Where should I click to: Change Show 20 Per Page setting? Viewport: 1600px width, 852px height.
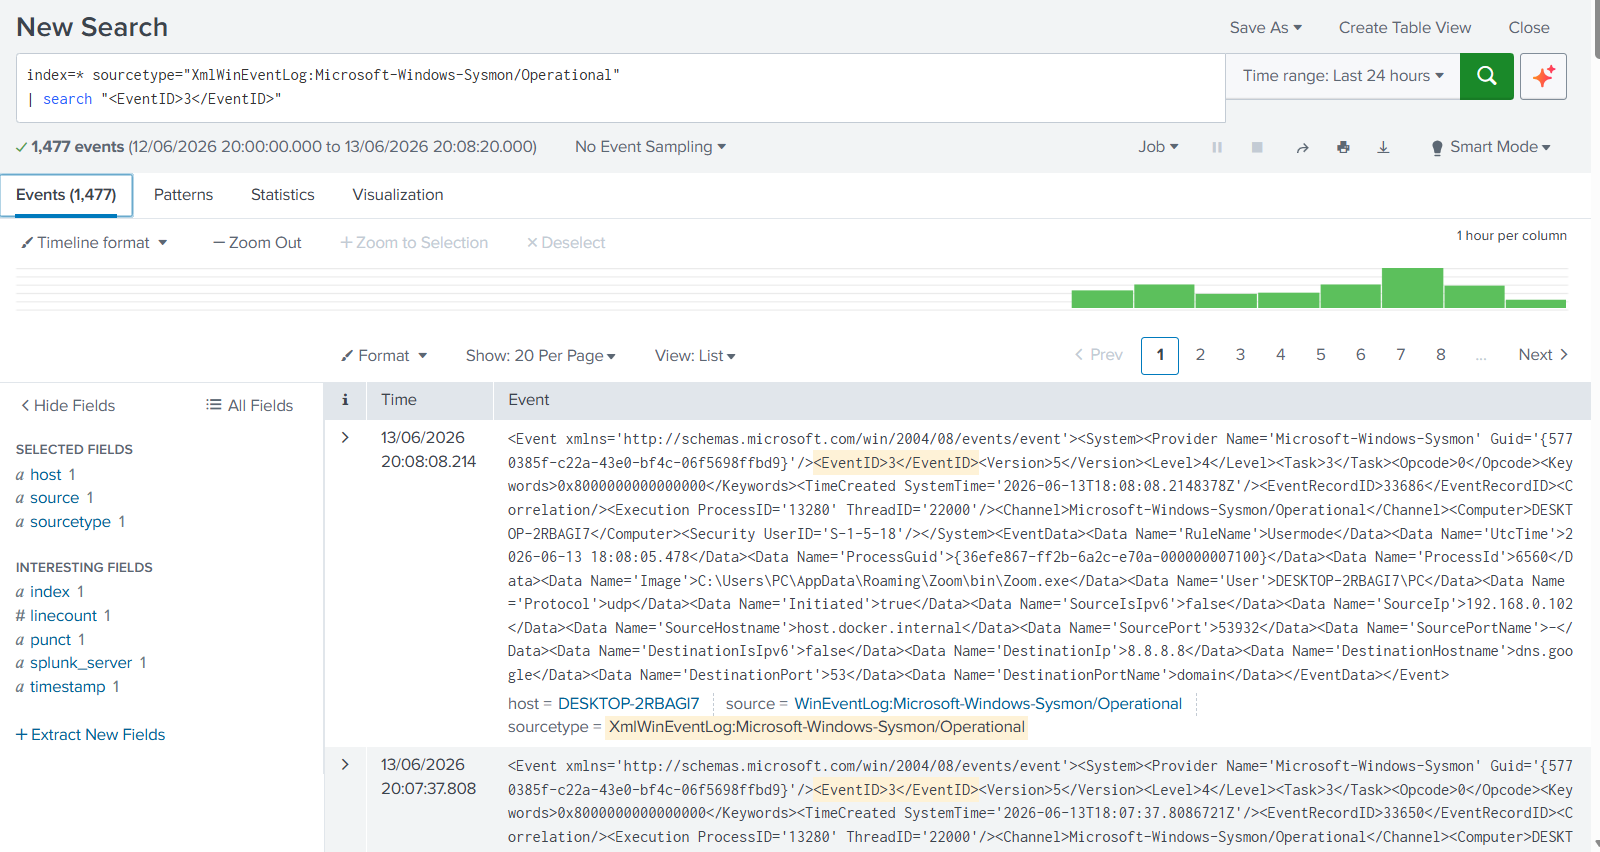[x=540, y=356]
